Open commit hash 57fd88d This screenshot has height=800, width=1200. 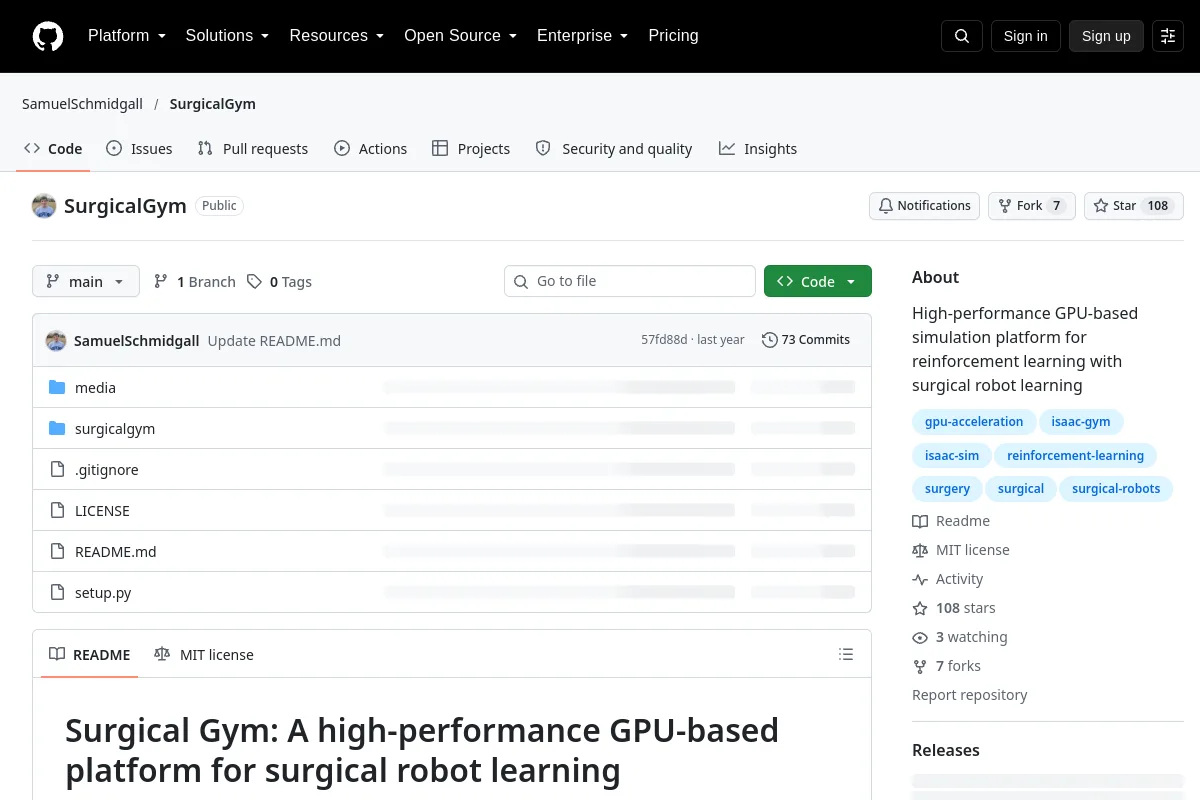(664, 340)
